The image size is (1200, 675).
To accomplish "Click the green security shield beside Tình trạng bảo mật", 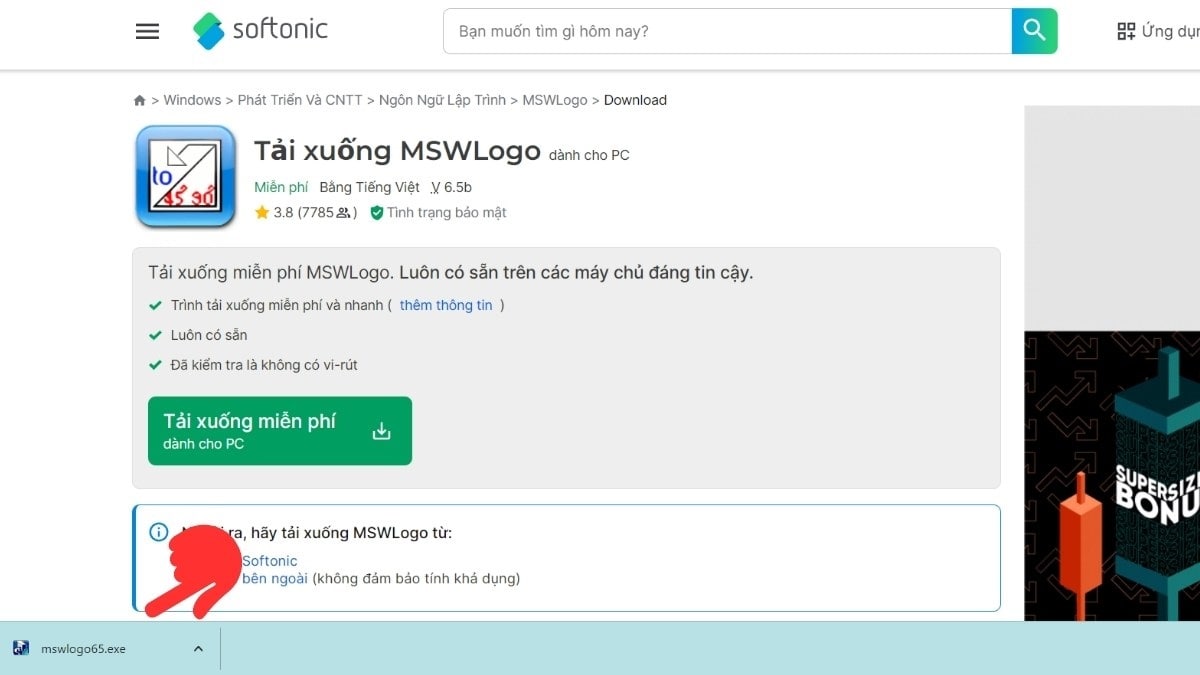I will tap(376, 212).
